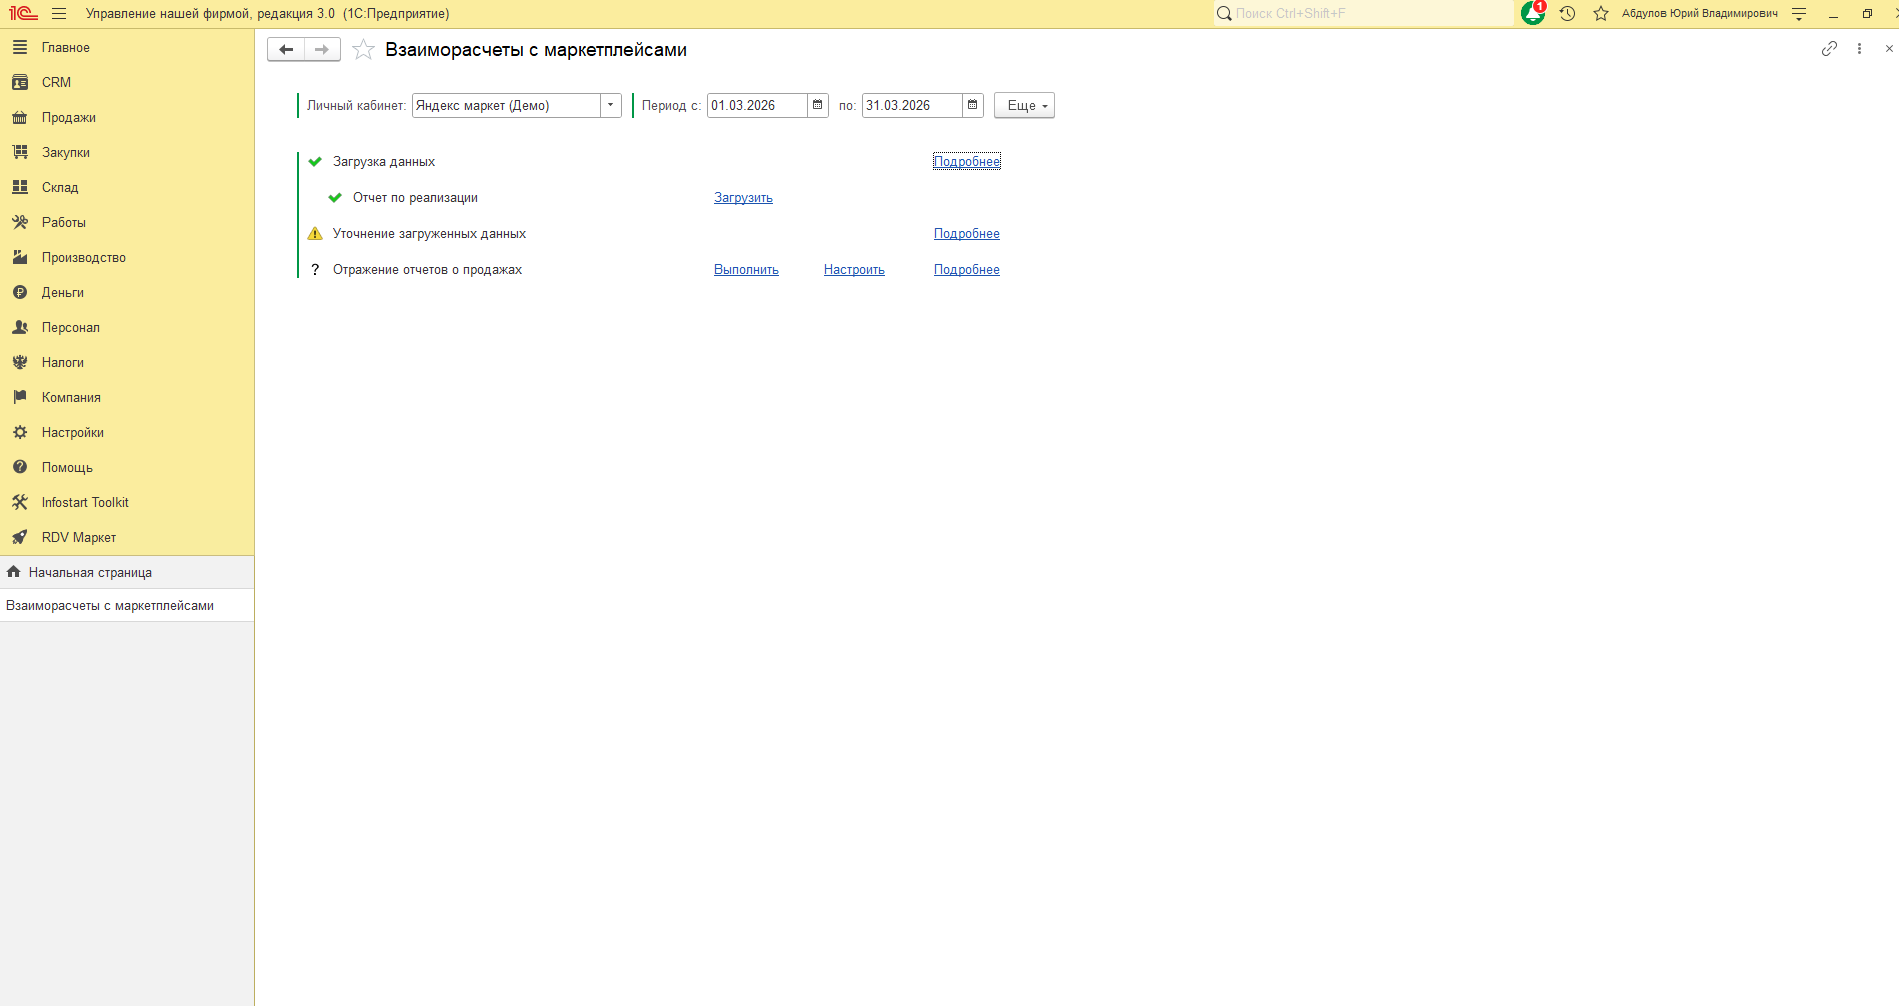Switch to Начальная страница tab

point(127,572)
